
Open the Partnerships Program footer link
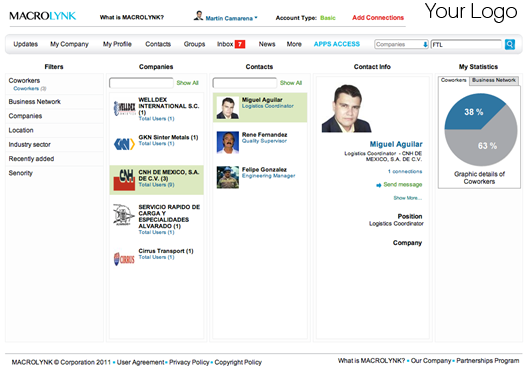click(488, 361)
